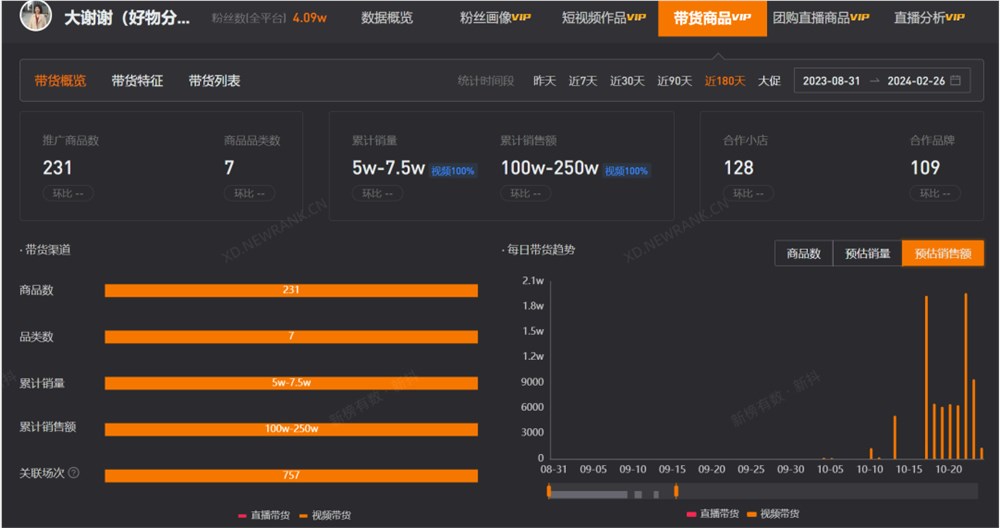This screenshot has width=1000, height=528.
Task: Click the 合作品牌 value 109
Action: 925,168
